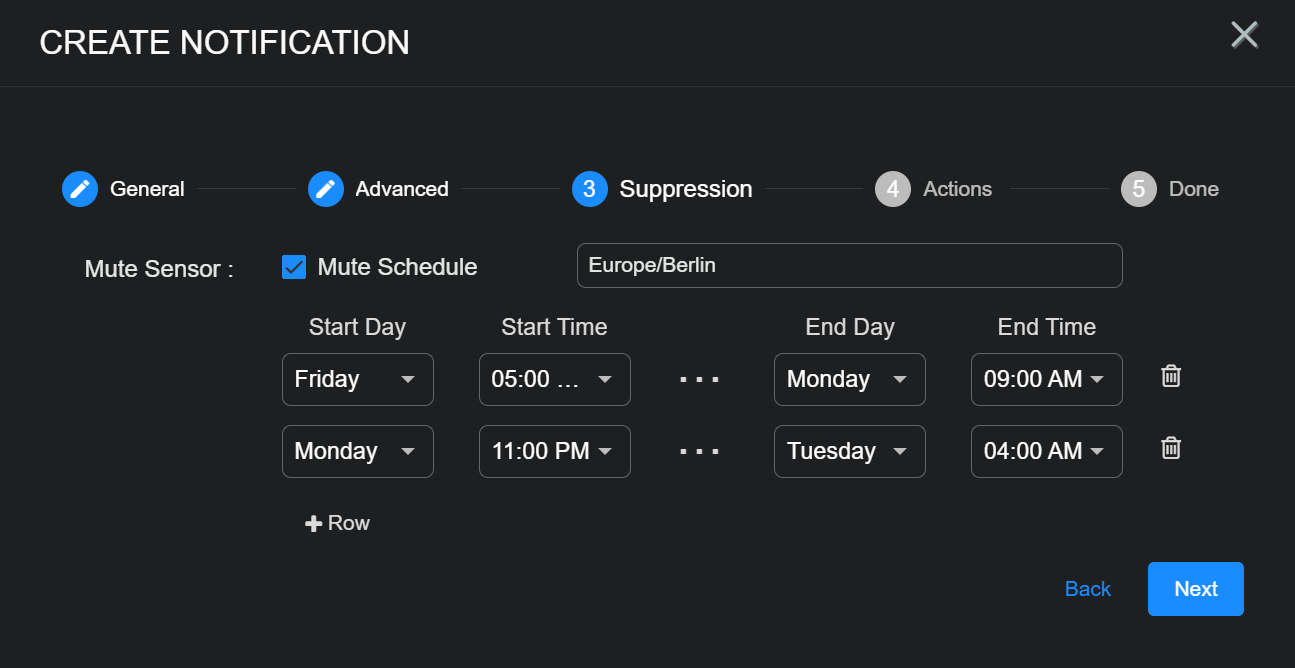This screenshot has width=1295, height=668.
Task: Click the step 5 Done circle icon
Action: pyautogui.click(x=1139, y=189)
